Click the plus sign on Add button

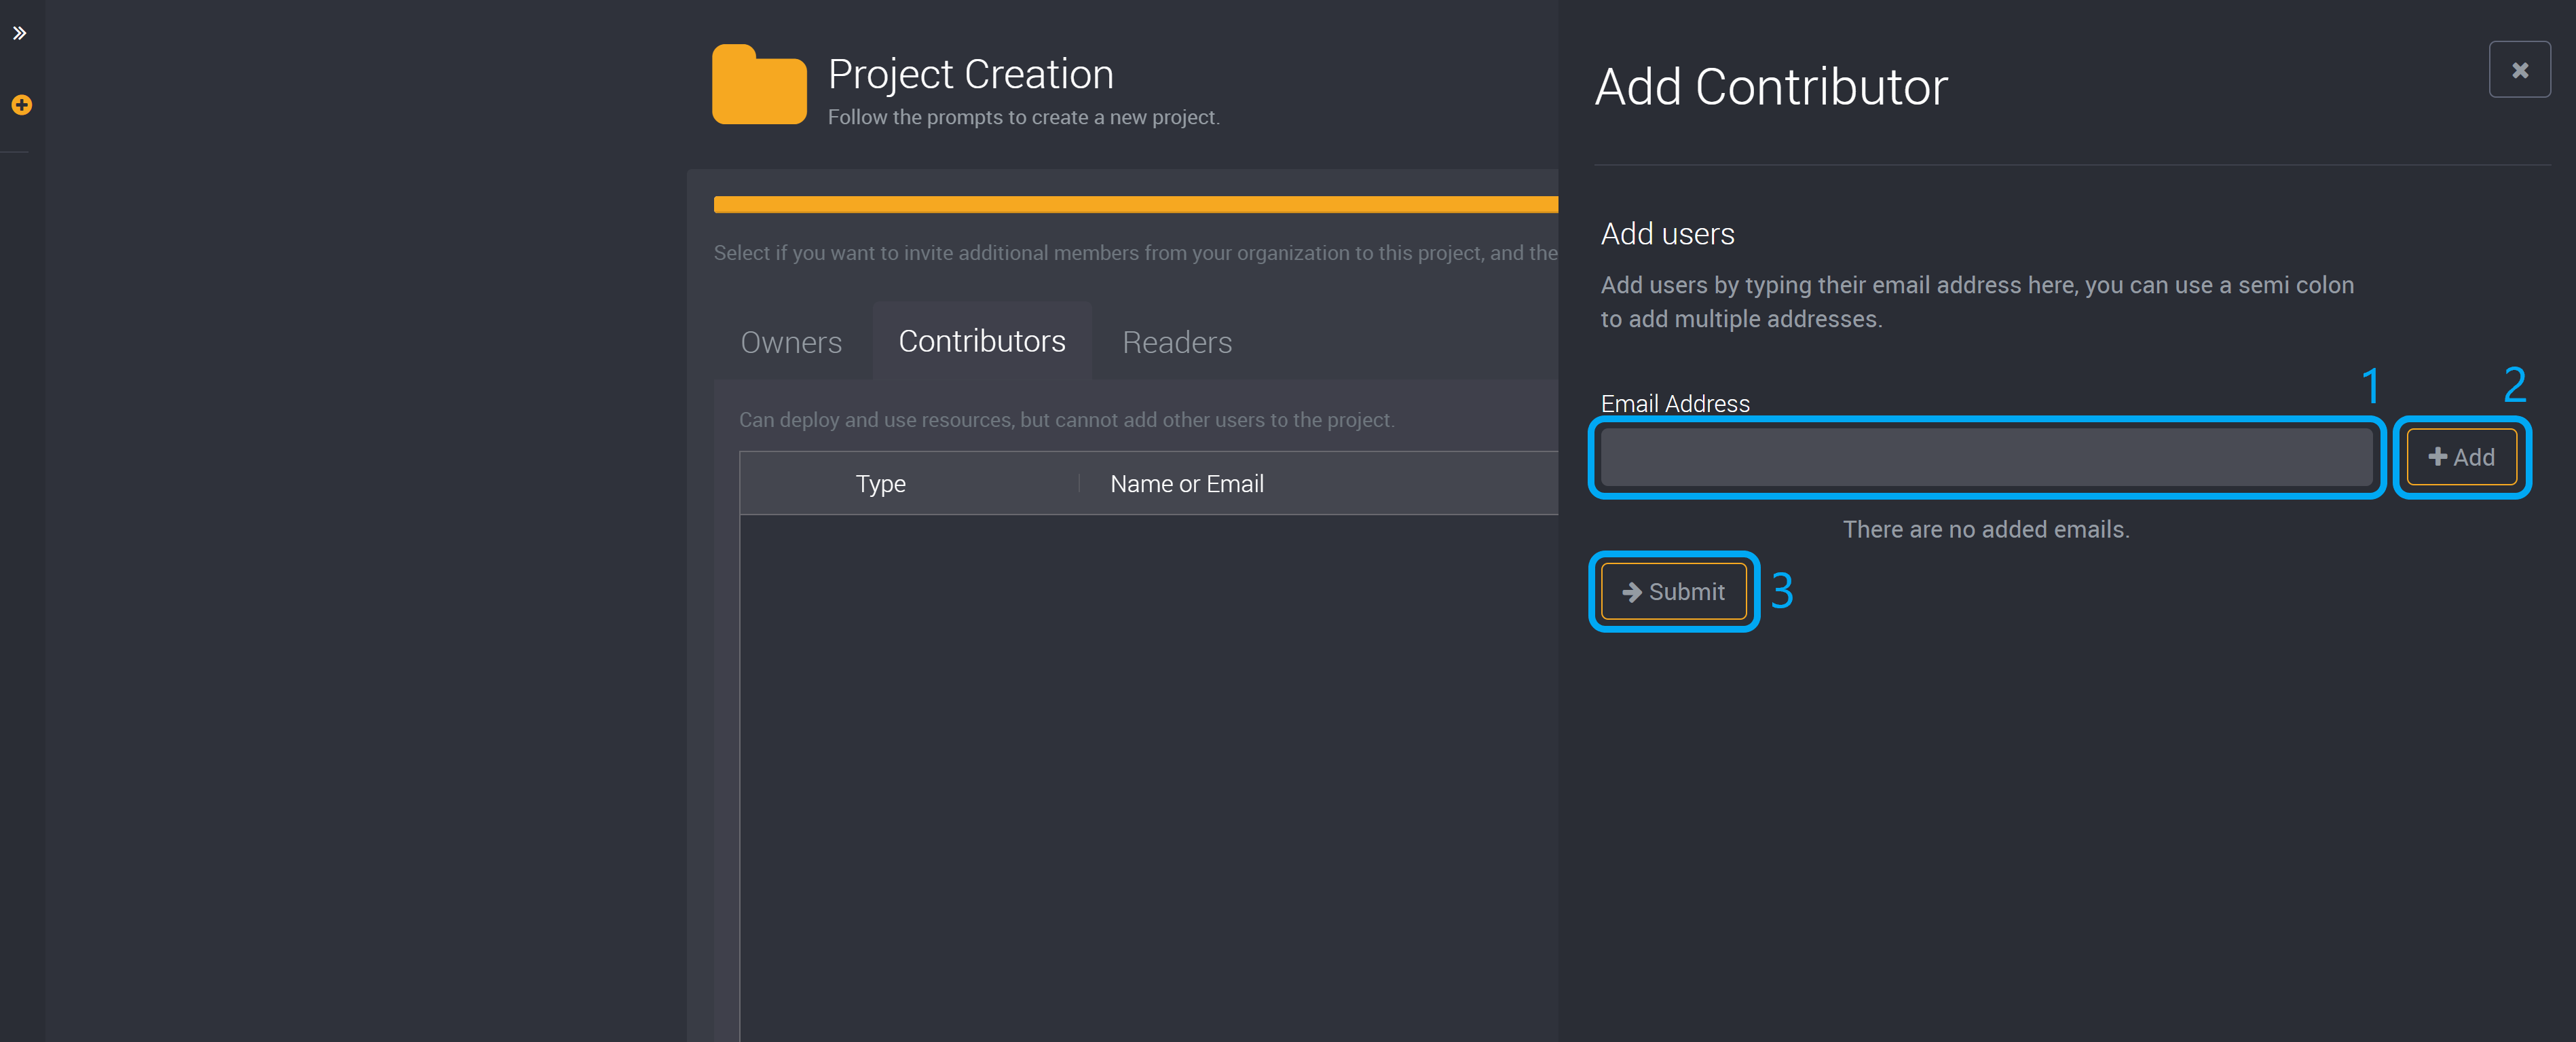coord(2440,457)
